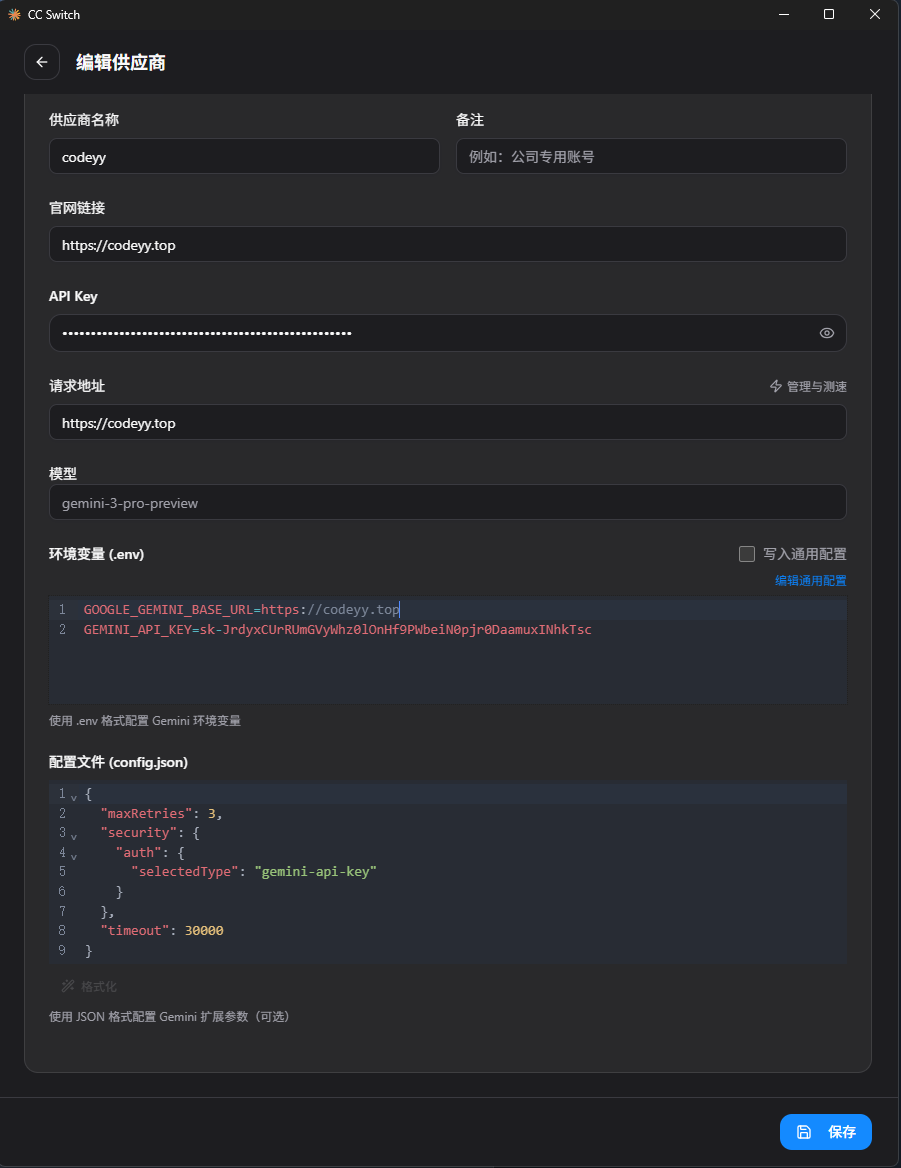This screenshot has width=901, height=1168.
Task: Click the lightning manage and speed test icon
Action: pyautogui.click(x=776, y=386)
